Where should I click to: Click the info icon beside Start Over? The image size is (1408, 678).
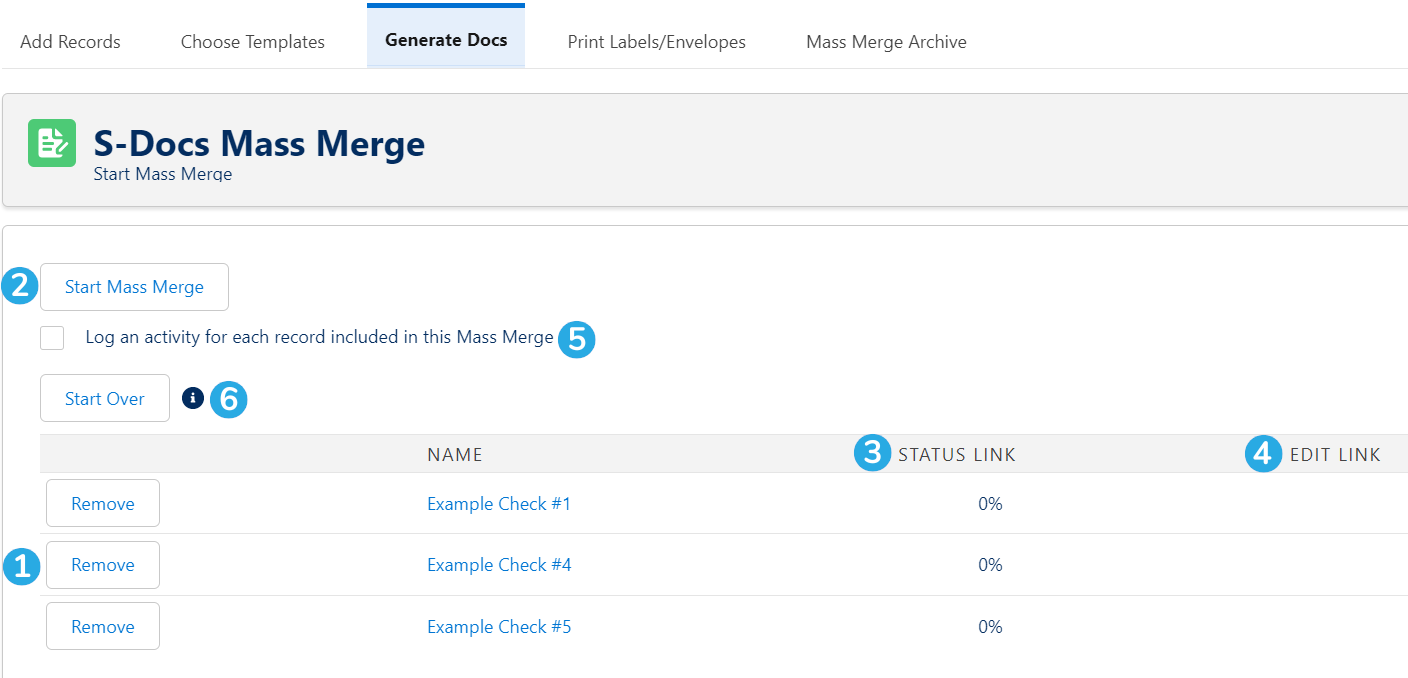[x=193, y=398]
